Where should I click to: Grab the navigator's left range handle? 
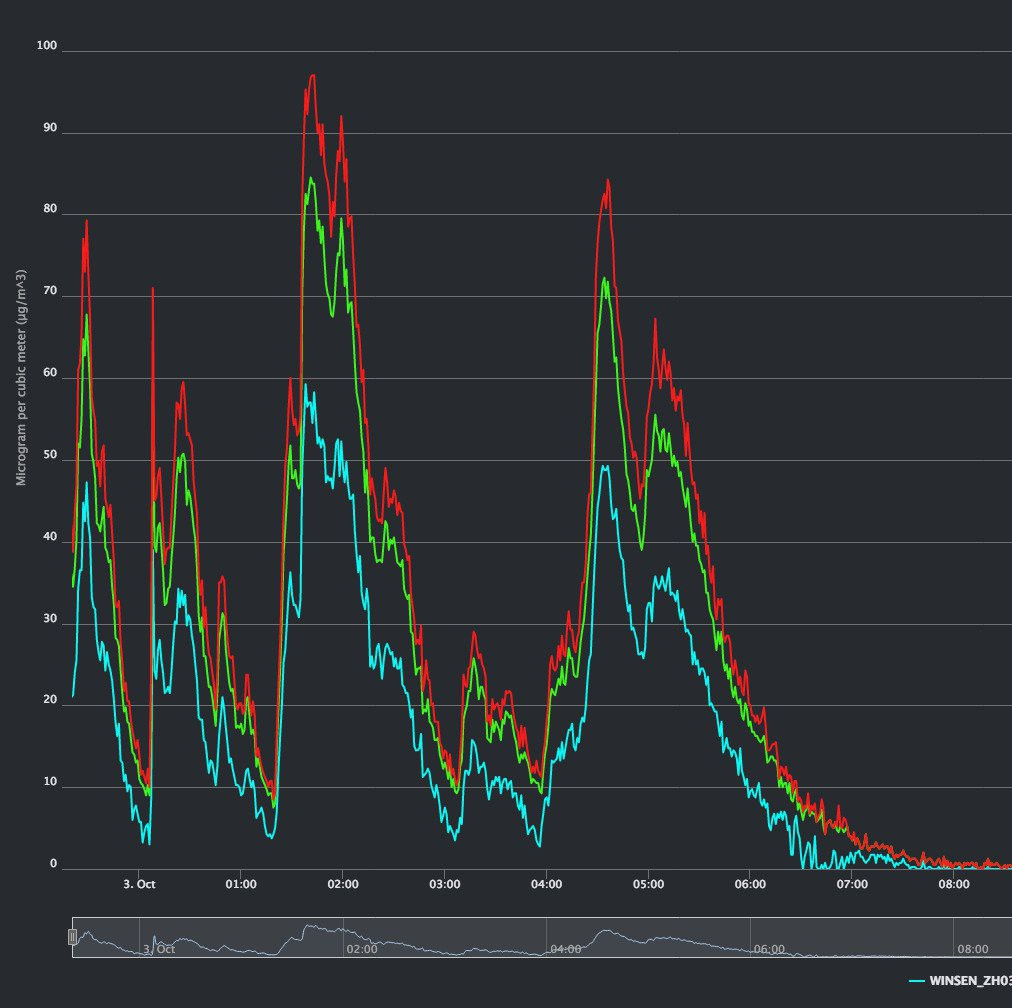tap(72, 937)
